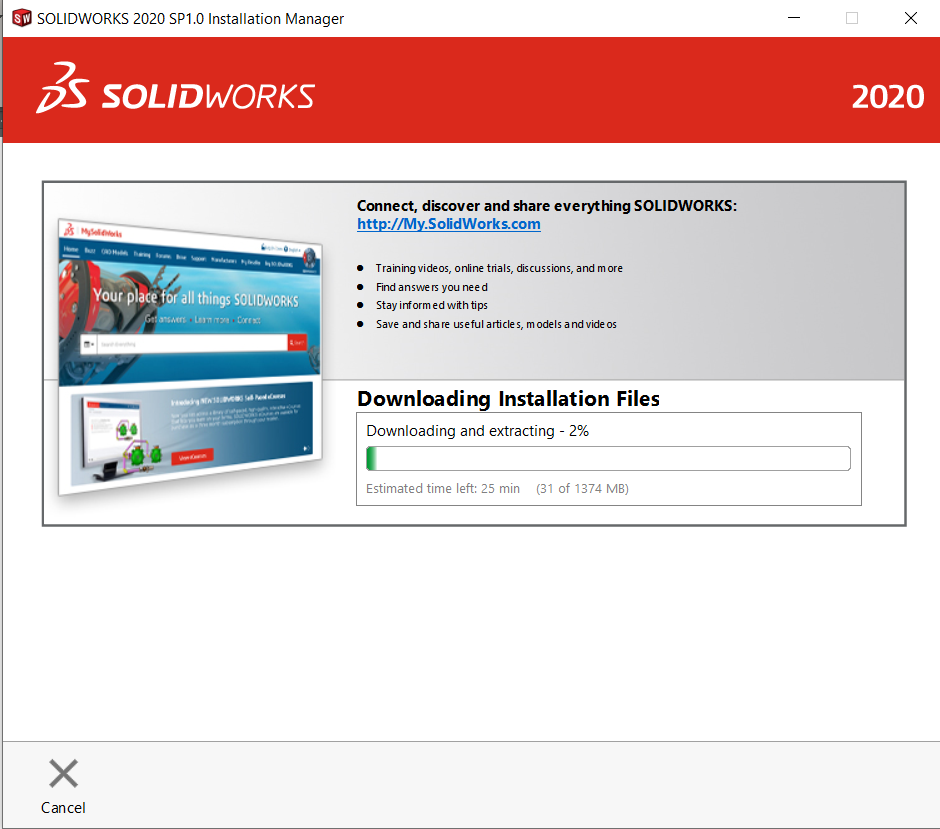Open the http://My.SolidWorks.com link
940x829 pixels.
(448, 224)
